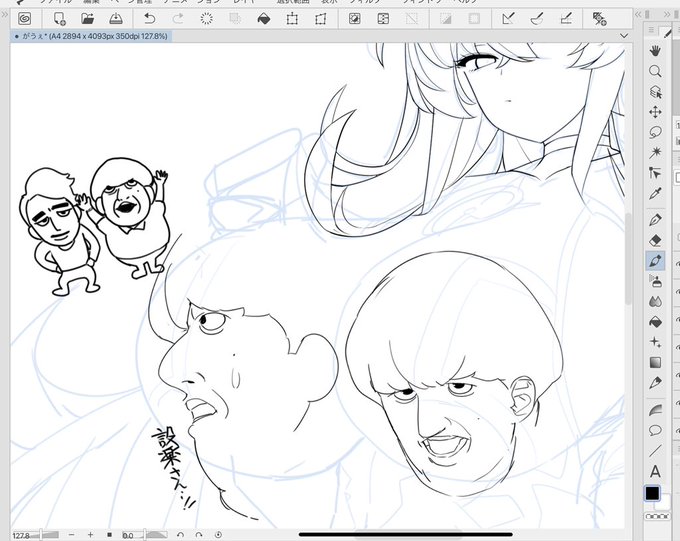Select the Hand move tool
This screenshot has height=541, width=680.
[x=655, y=50]
